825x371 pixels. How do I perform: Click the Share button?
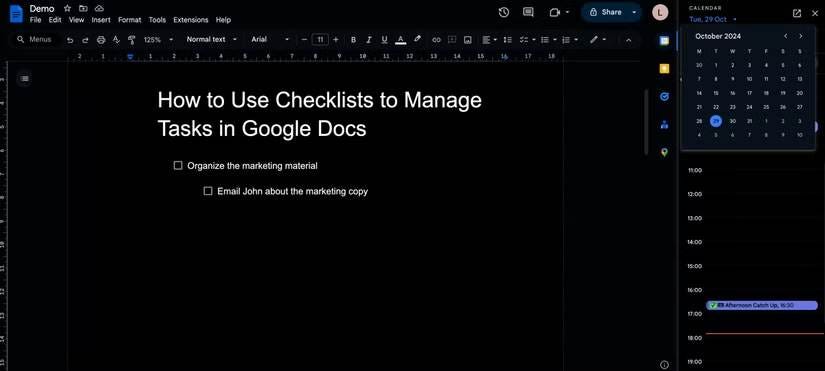pyautogui.click(x=605, y=12)
